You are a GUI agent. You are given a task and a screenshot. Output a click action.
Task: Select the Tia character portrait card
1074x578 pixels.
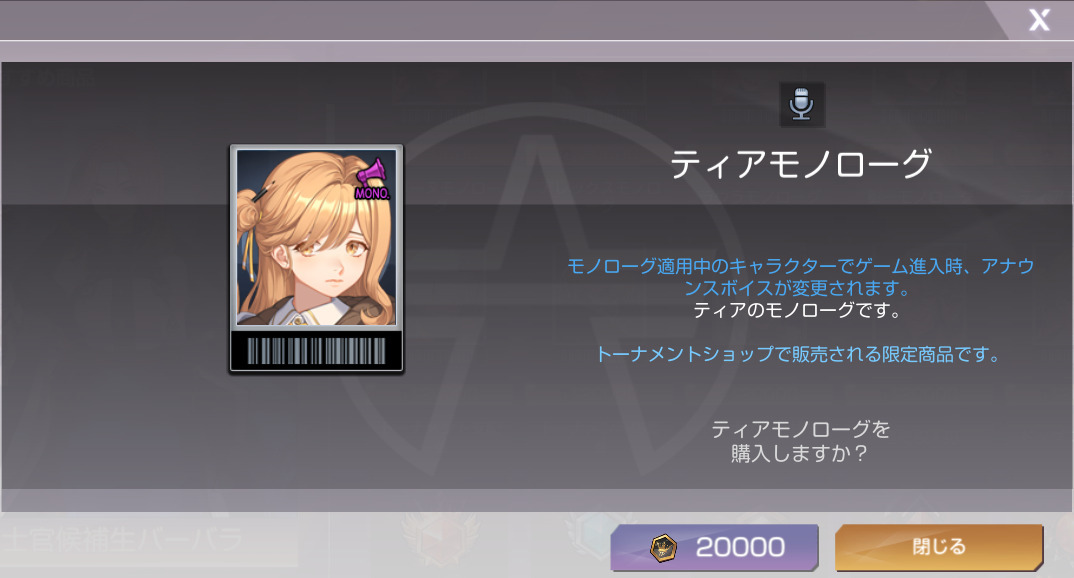[316, 259]
